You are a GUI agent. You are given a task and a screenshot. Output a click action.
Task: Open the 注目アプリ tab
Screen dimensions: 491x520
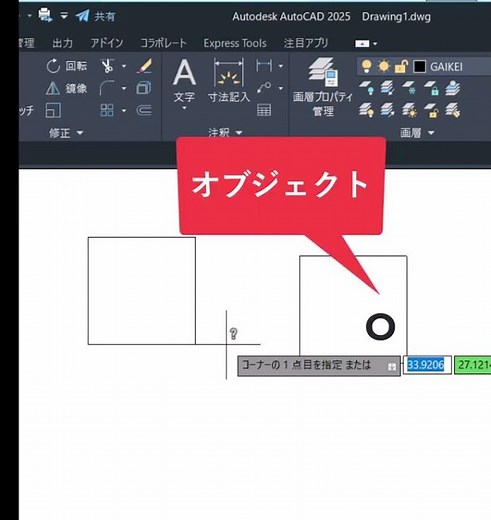(306, 43)
